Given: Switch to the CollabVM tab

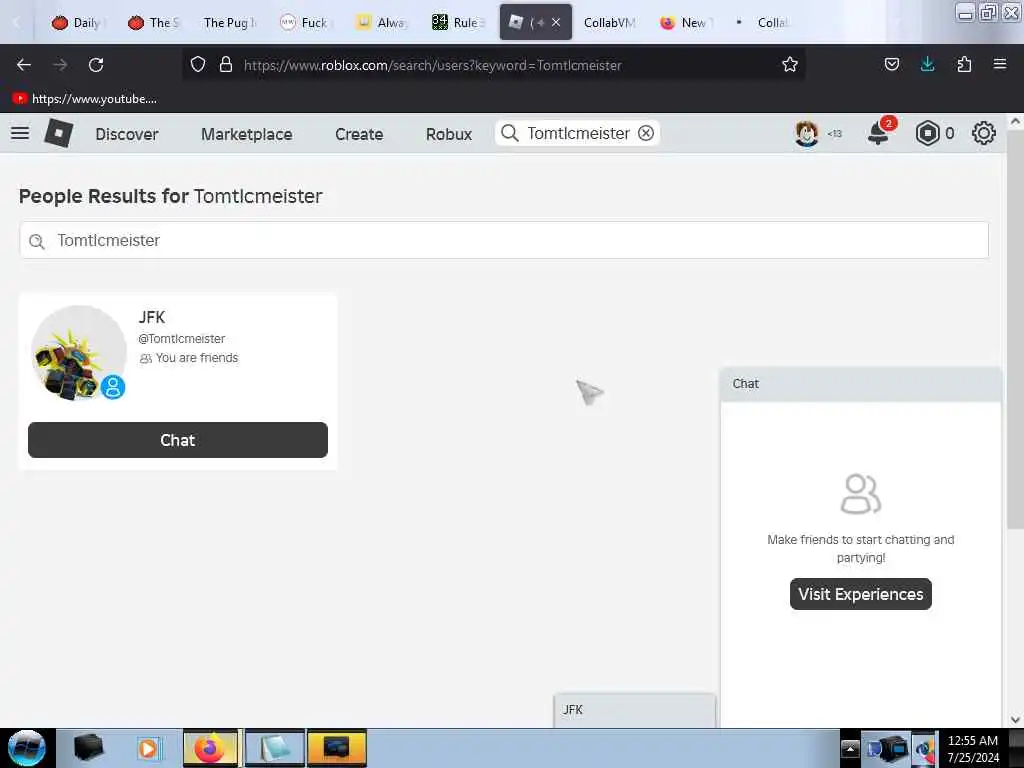Looking at the screenshot, I should 609,23.
